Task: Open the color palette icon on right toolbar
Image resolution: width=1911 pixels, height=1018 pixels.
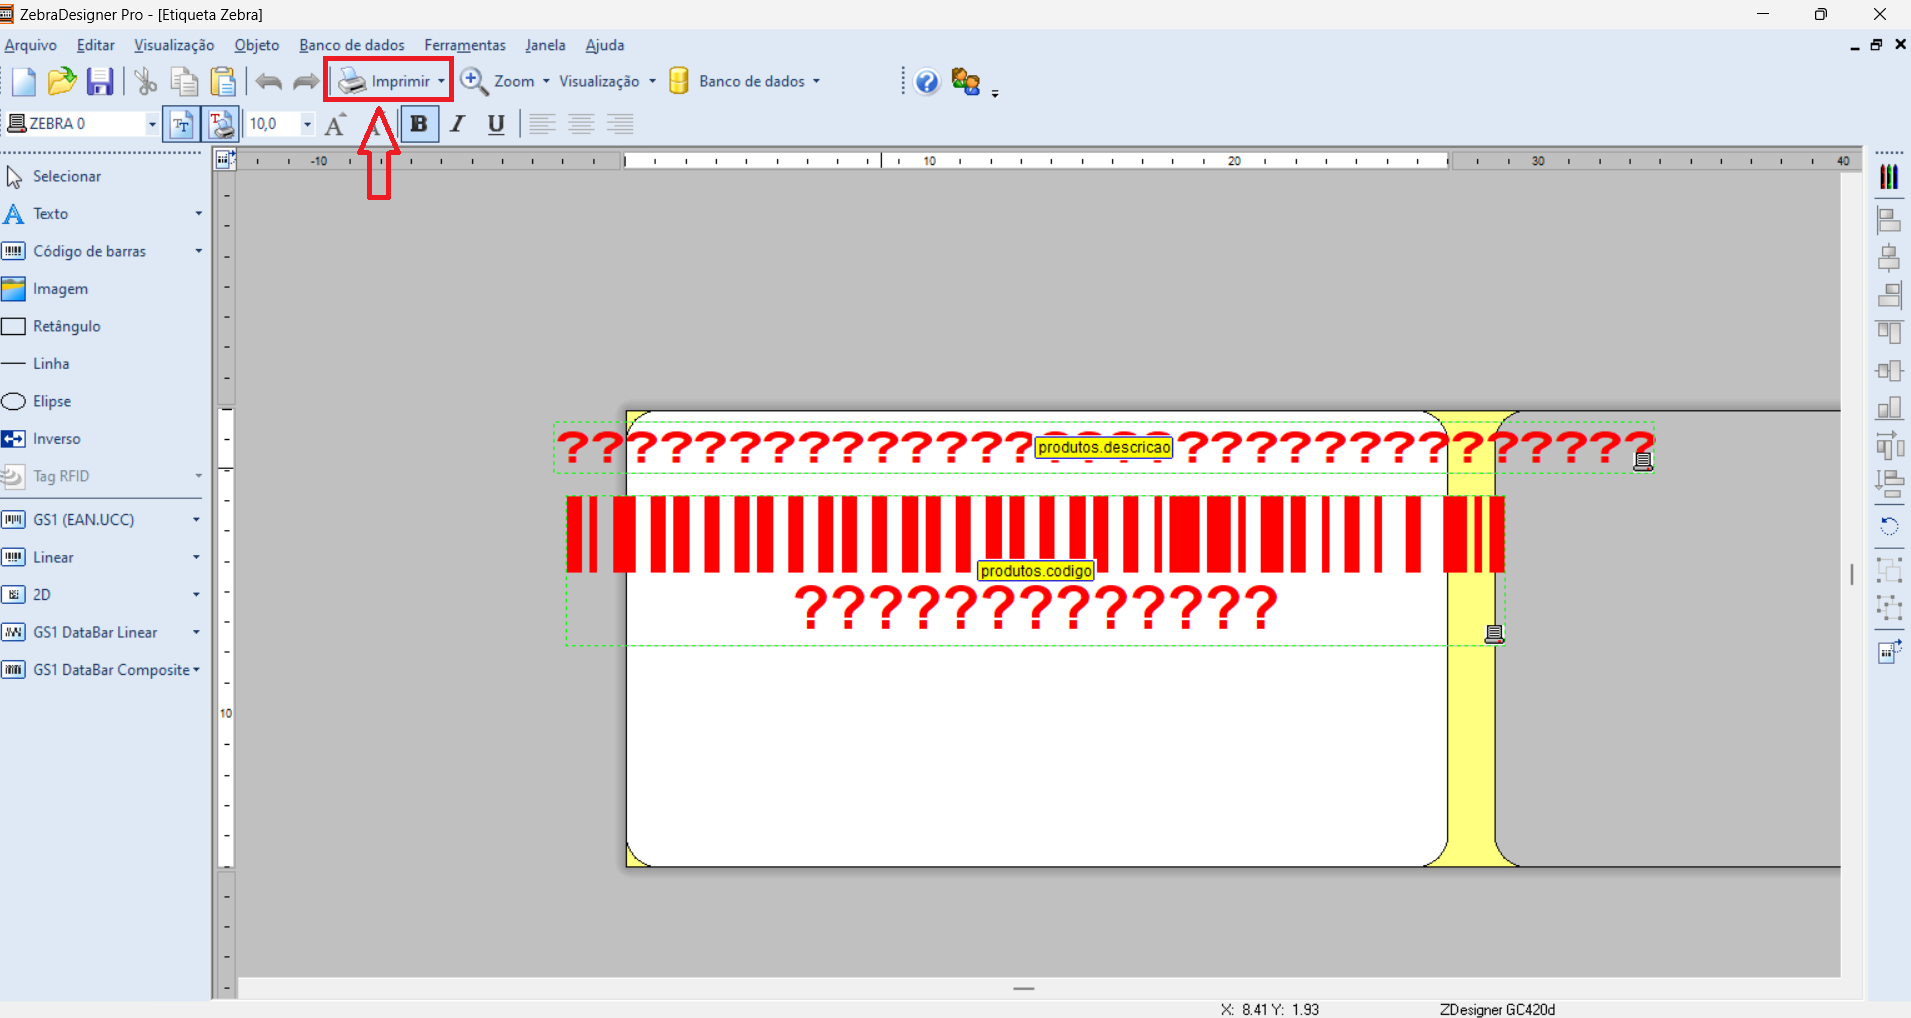Action: pyautogui.click(x=1889, y=177)
